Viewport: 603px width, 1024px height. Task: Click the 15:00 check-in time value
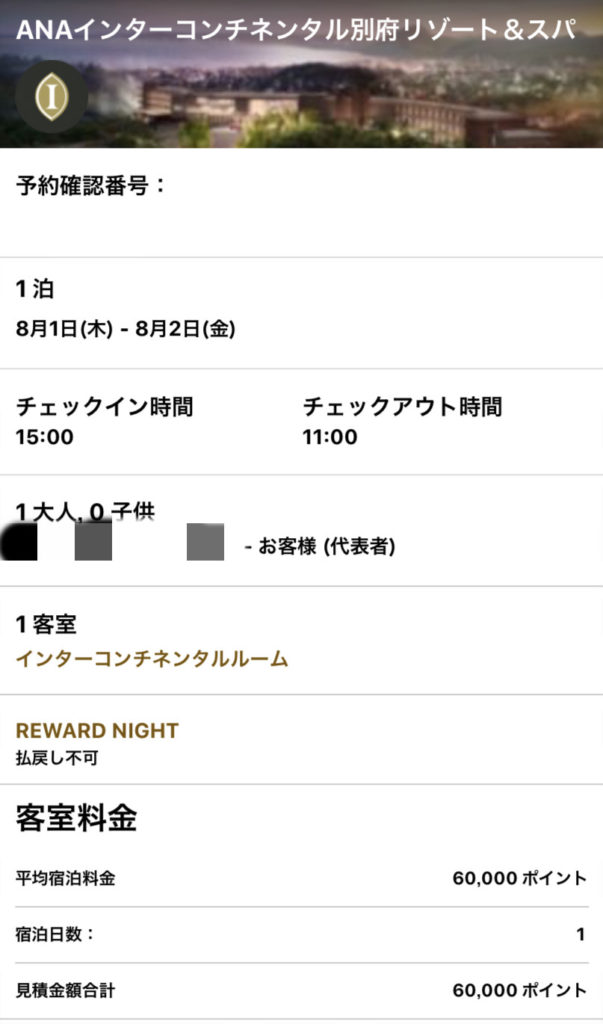pyautogui.click(x=45, y=437)
